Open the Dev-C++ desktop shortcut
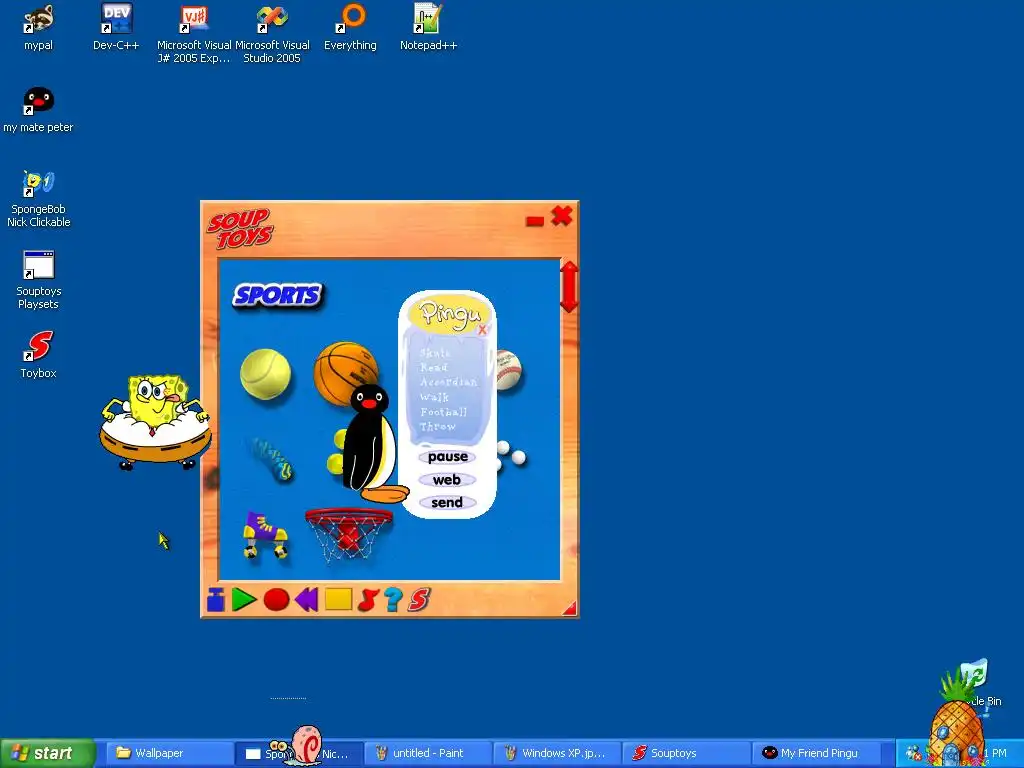1024x768 pixels. pos(116,27)
